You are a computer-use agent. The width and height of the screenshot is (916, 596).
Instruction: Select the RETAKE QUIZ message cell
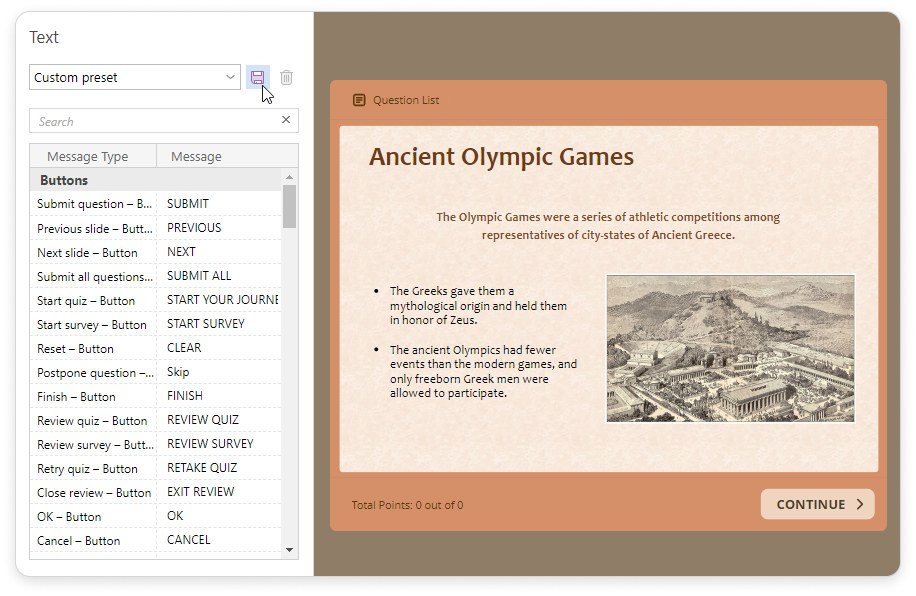tap(218, 468)
